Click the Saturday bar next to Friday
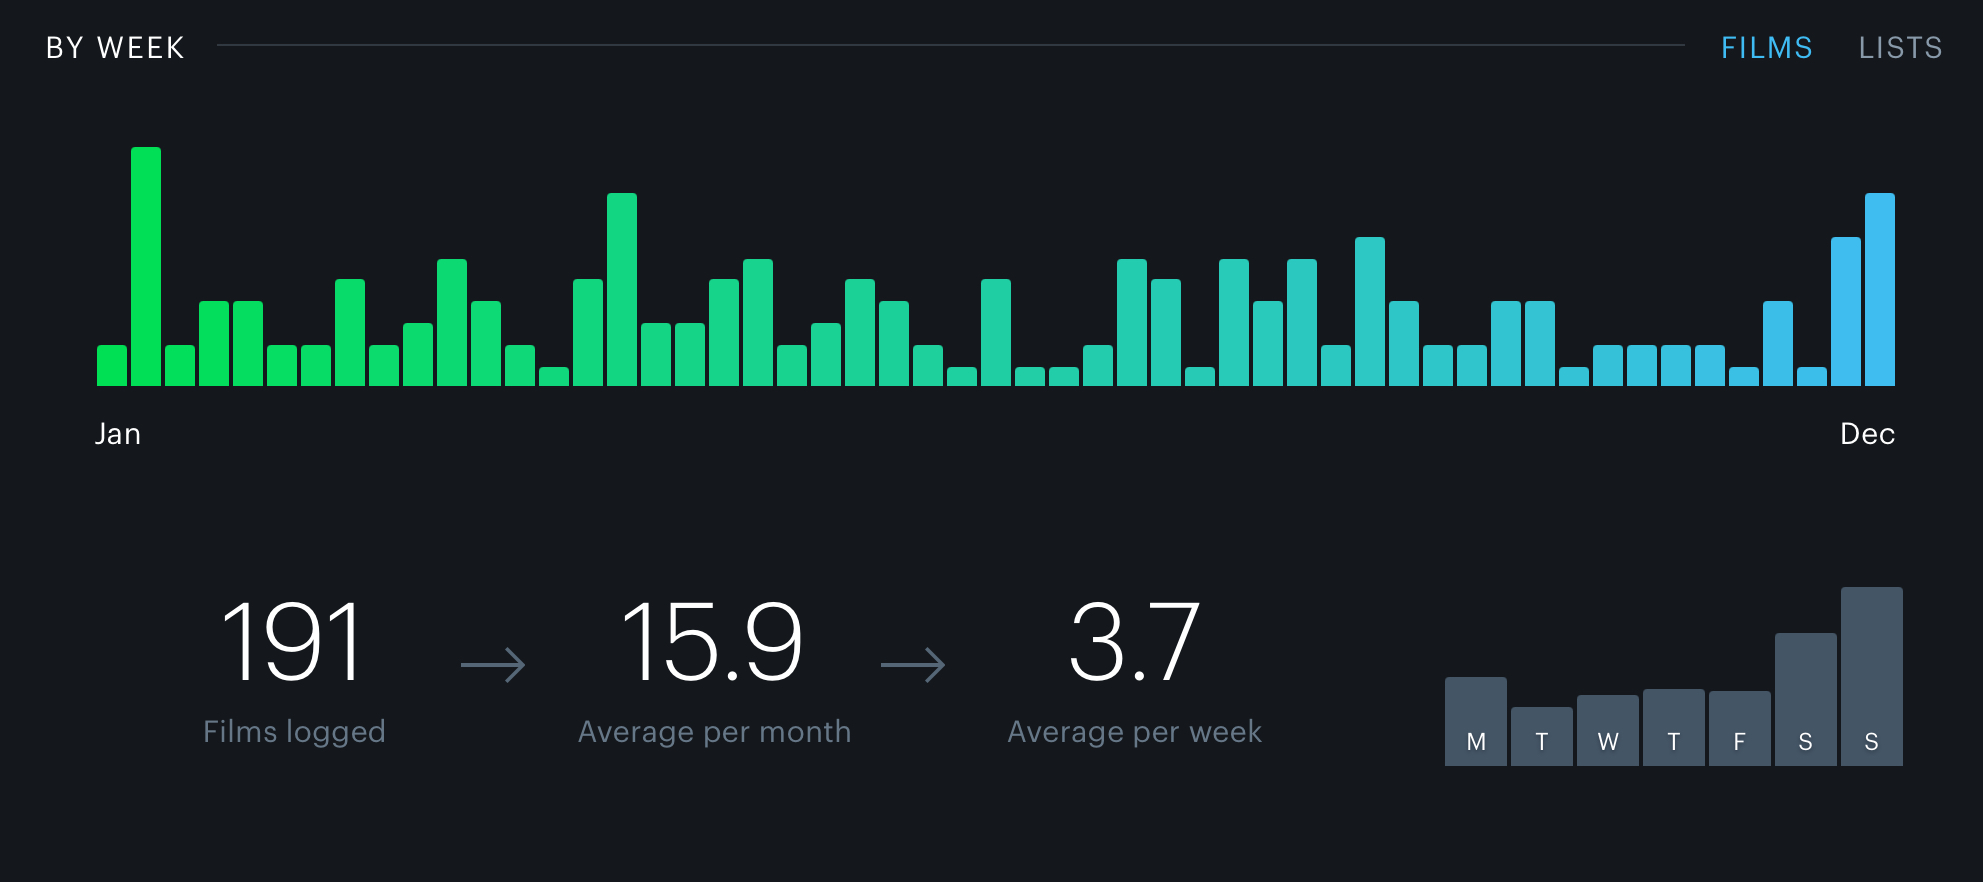This screenshot has width=1983, height=882. click(x=1805, y=700)
